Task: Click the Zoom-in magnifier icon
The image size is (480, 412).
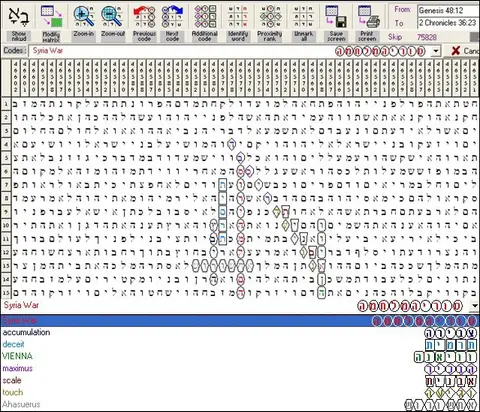Action: tap(84, 16)
